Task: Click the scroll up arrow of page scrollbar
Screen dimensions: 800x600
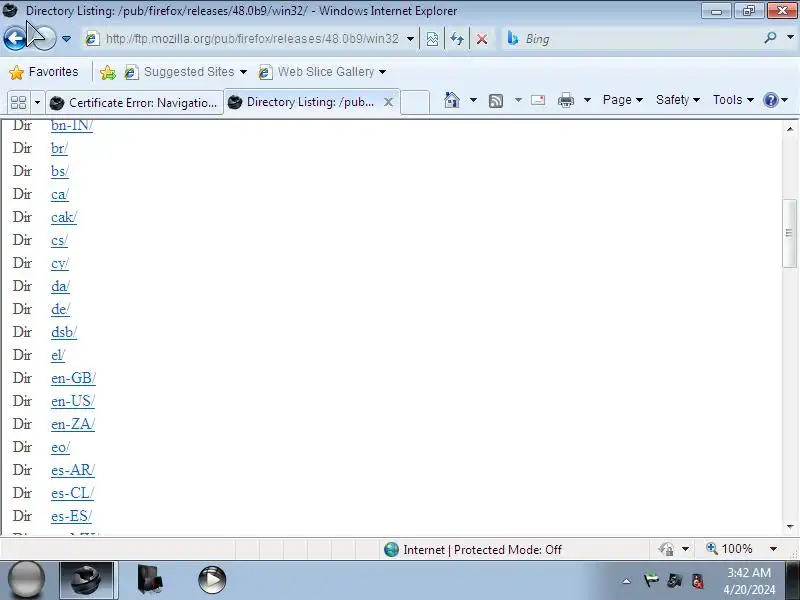Action: point(790,129)
